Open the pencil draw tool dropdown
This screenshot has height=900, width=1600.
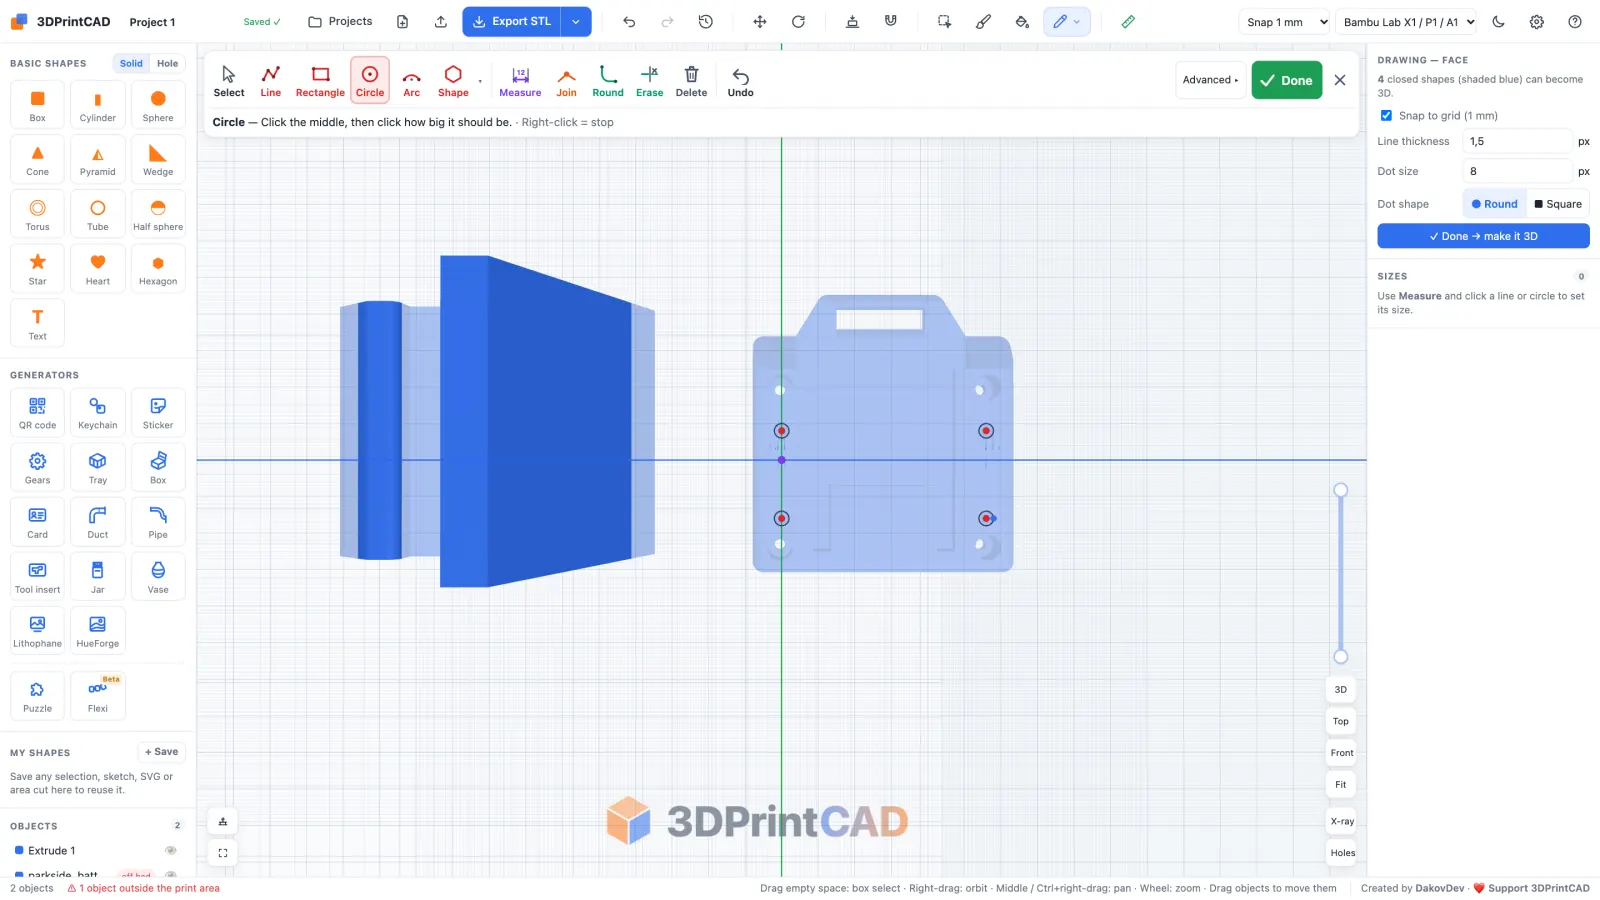click(x=1066, y=21)
